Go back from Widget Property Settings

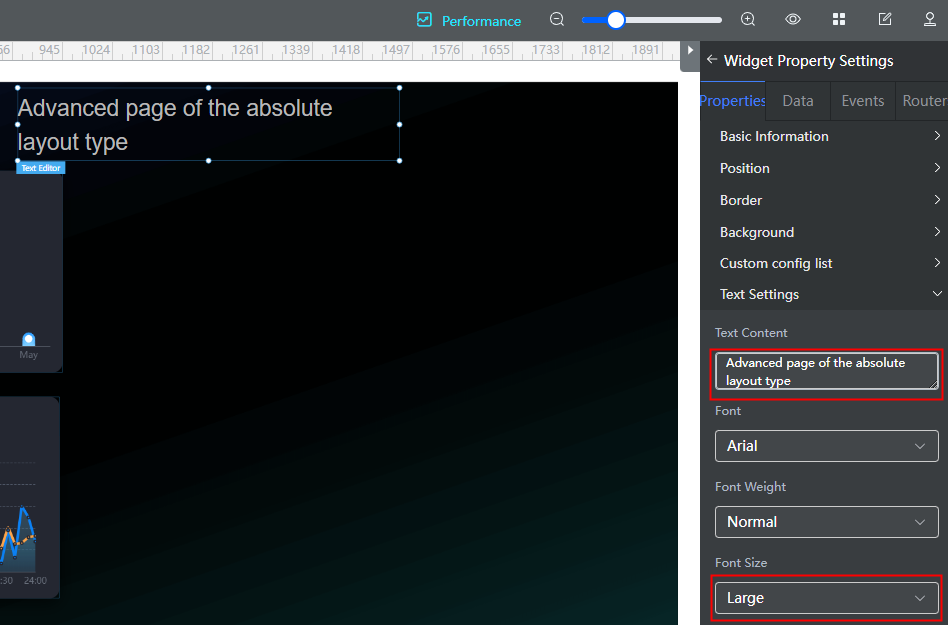(712, 59)
